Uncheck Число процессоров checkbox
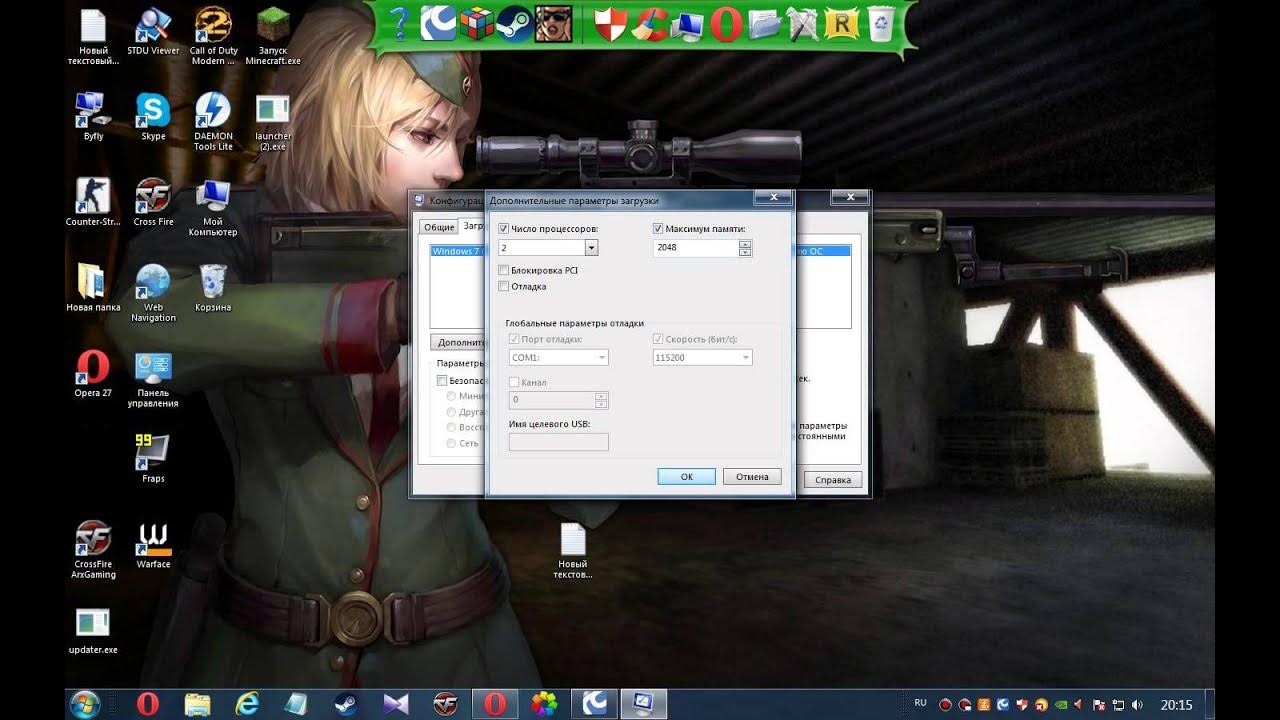This screenshot has width=1280, height=720. click(503, 229)
